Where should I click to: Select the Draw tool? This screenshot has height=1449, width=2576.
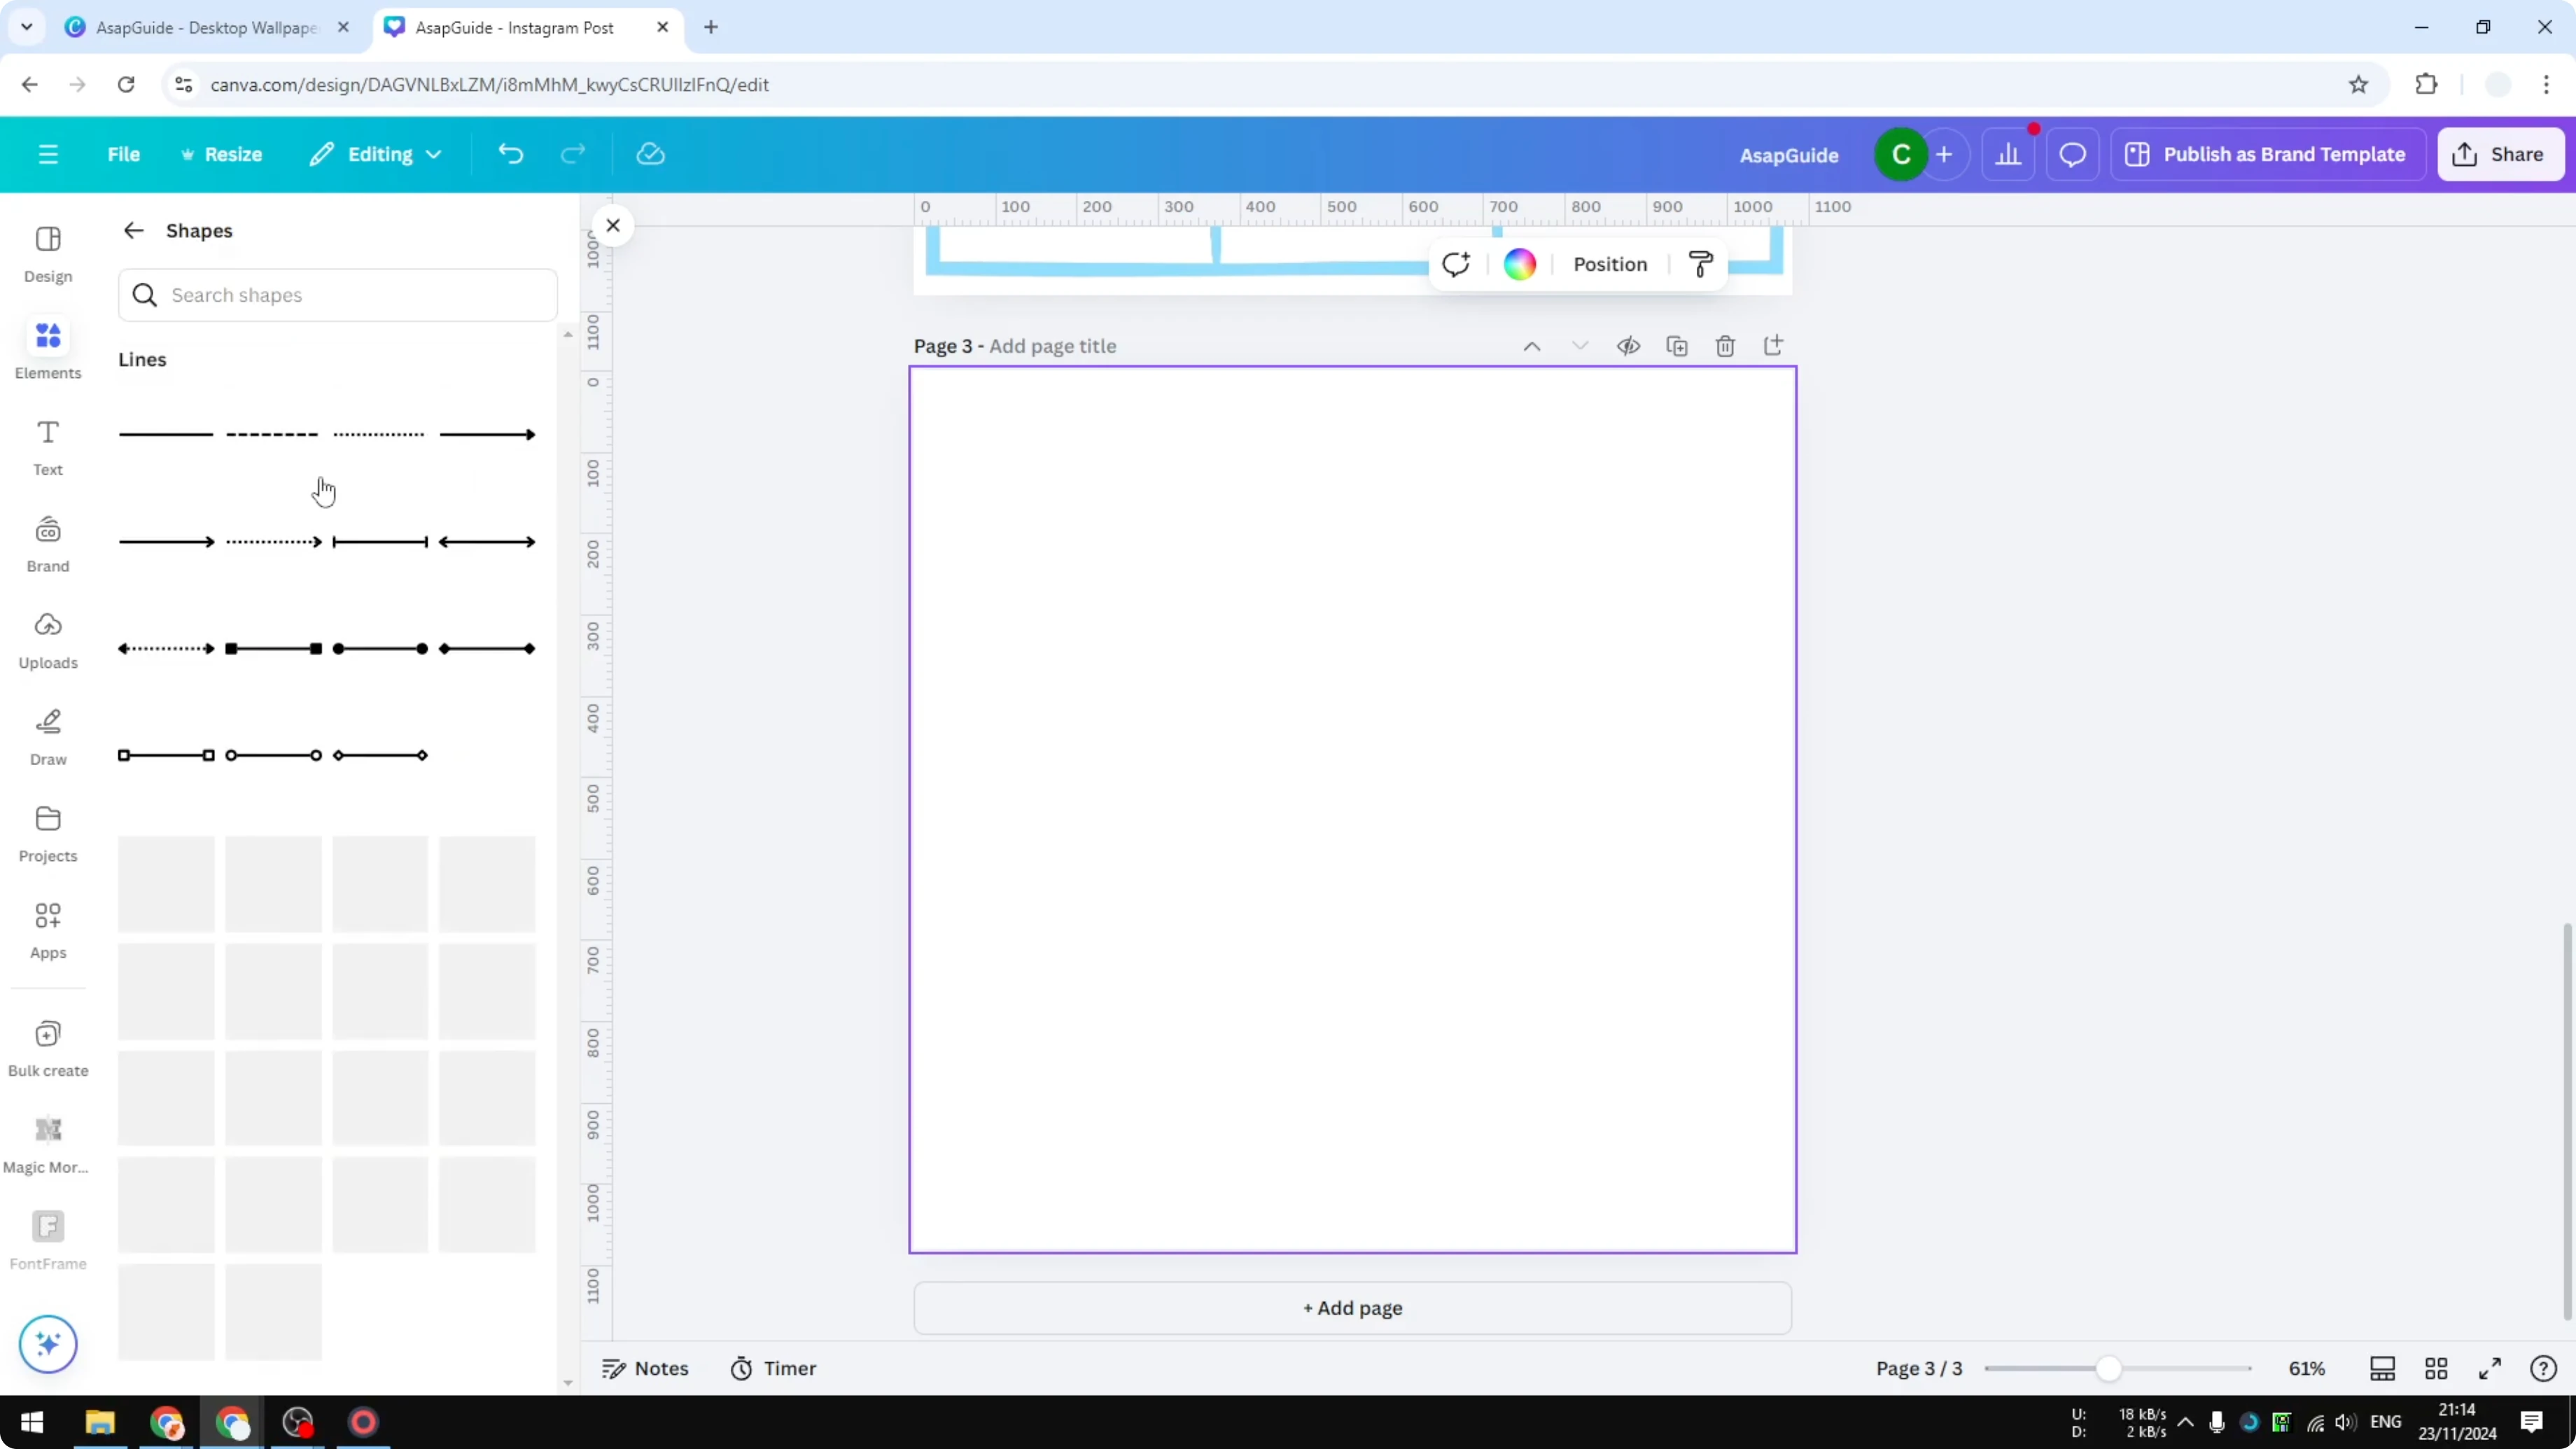[47, 735]
